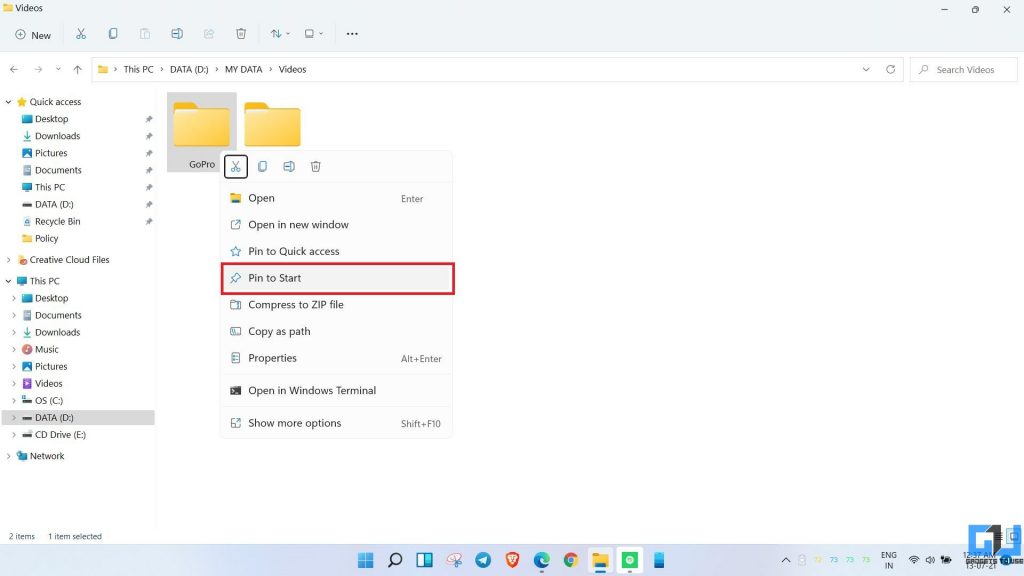
Task: Refresh the folder view with the refresh icon
Action: [890, 69]
